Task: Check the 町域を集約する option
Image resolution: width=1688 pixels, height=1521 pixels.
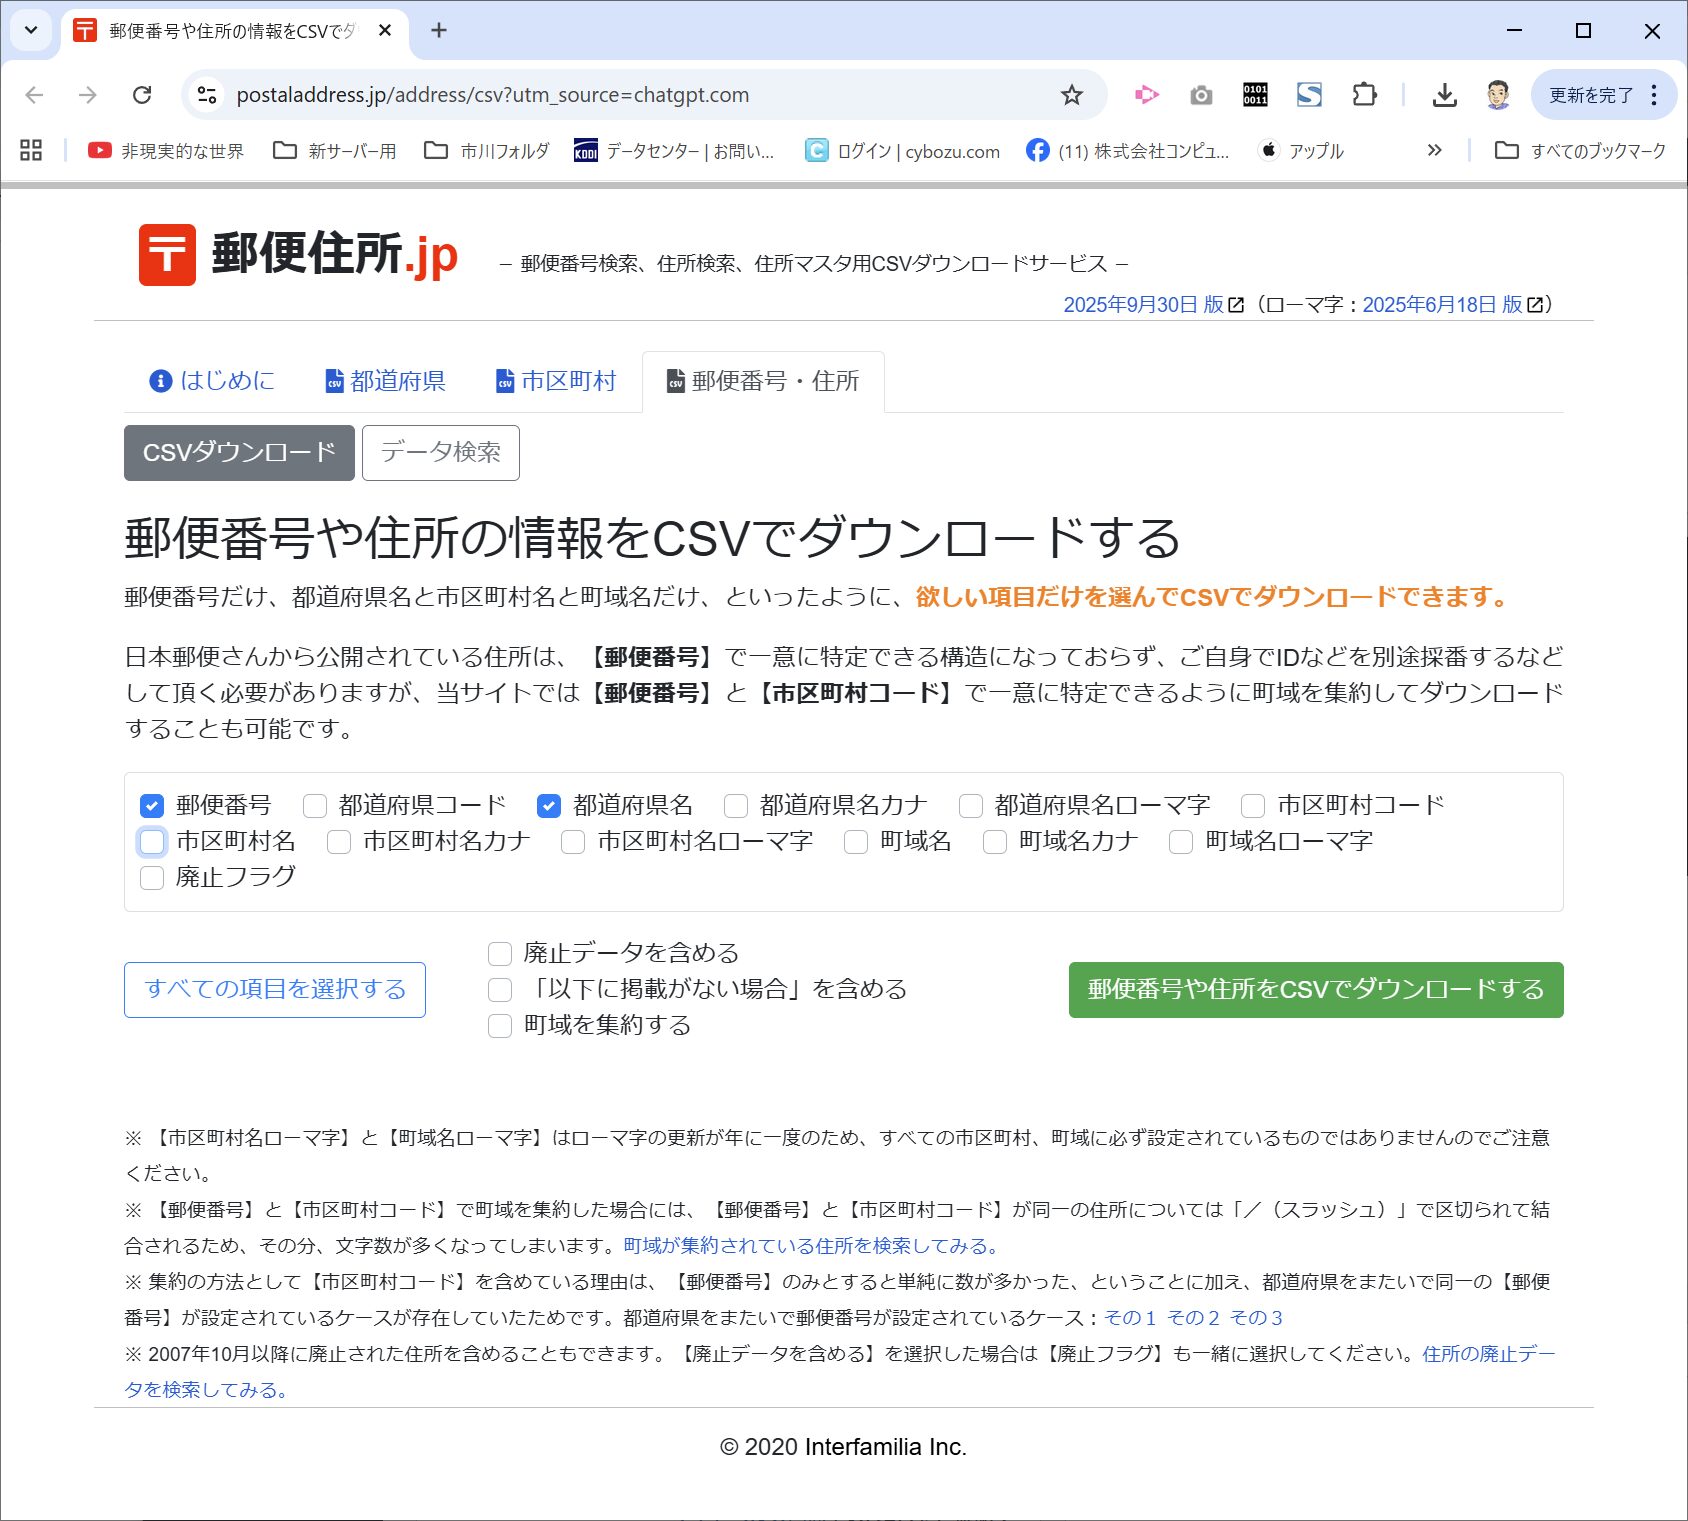Action: point(500,1026)
